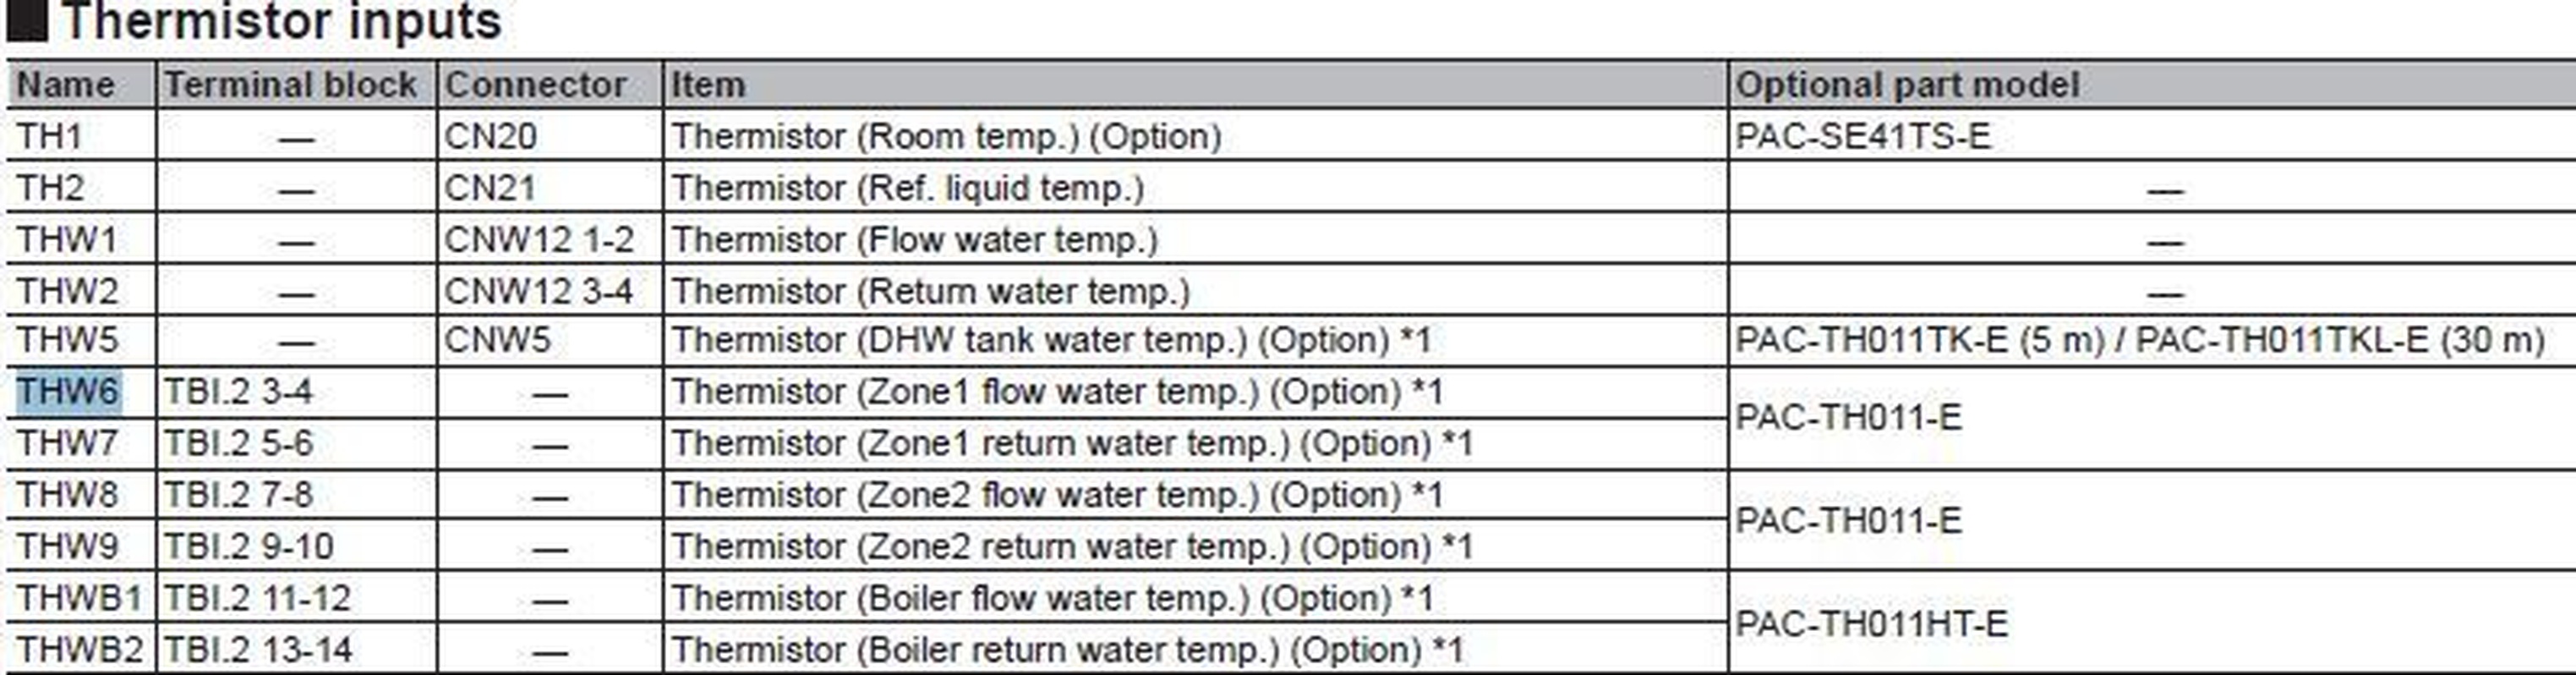Select the Name column header
Screen dimensions: 2576x675
tap(65, 85)
